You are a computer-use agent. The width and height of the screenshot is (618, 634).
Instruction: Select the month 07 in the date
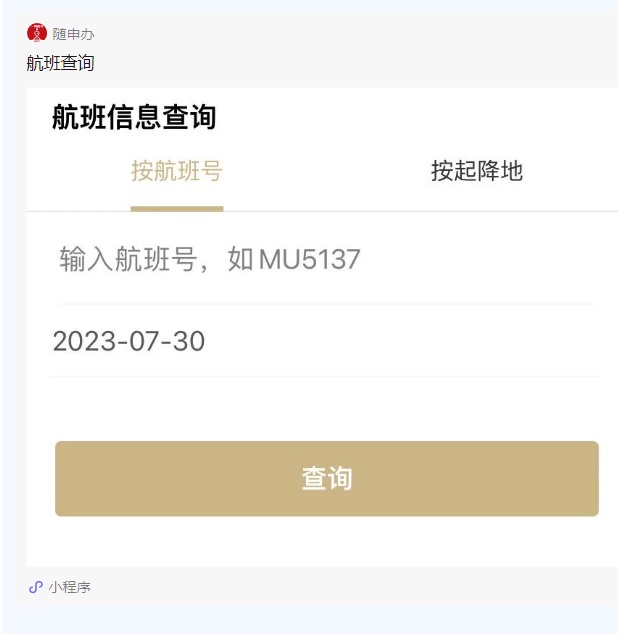140,342
